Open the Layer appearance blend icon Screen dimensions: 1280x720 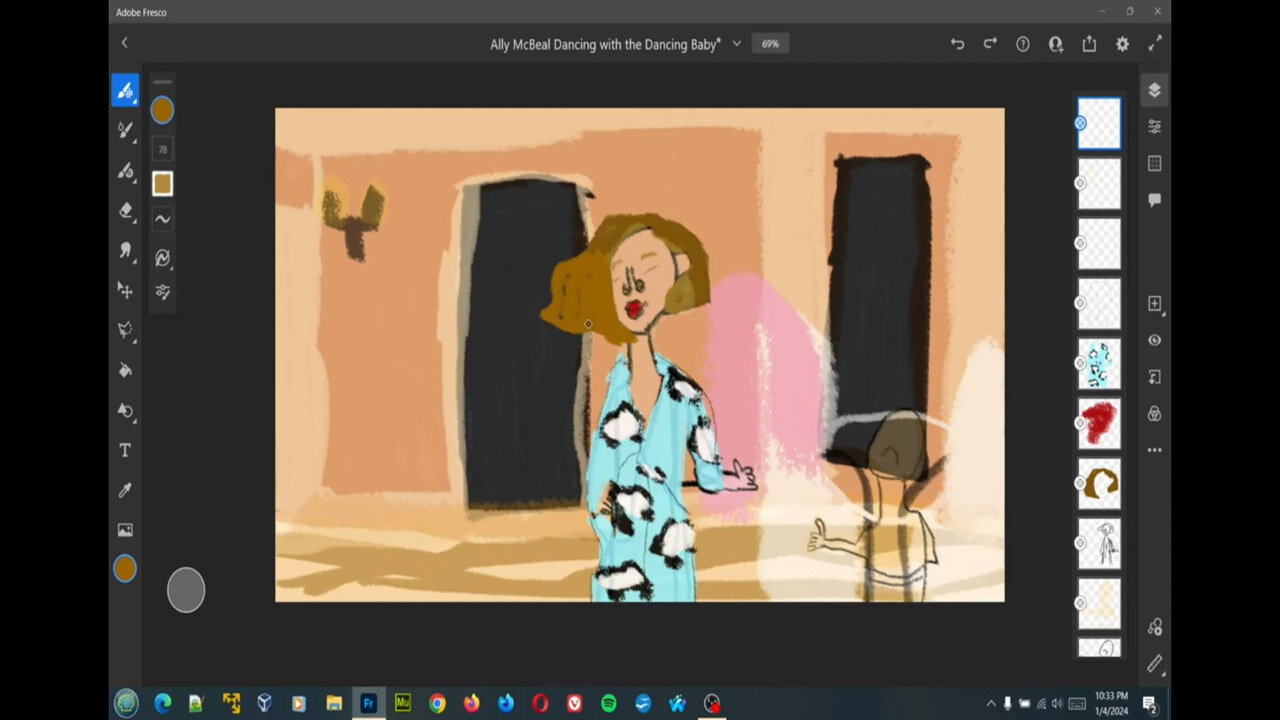click(x=1154, y=414)
